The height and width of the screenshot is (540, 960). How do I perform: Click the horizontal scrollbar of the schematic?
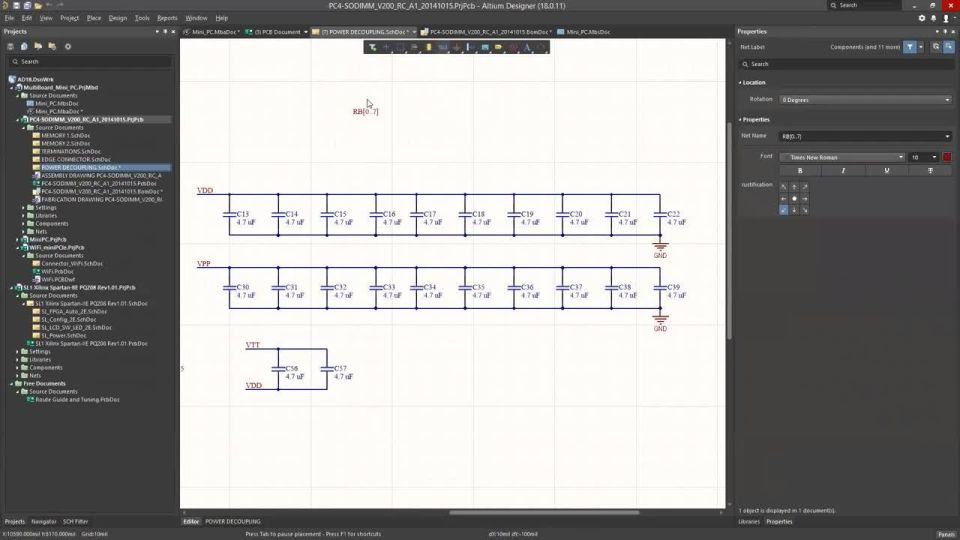(544, 512)
